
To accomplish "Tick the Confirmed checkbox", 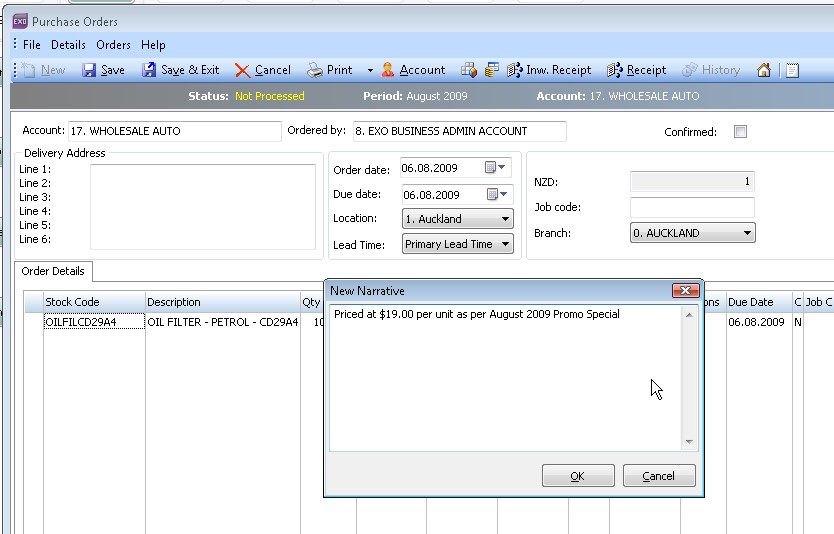I will (x=740, y=131).
